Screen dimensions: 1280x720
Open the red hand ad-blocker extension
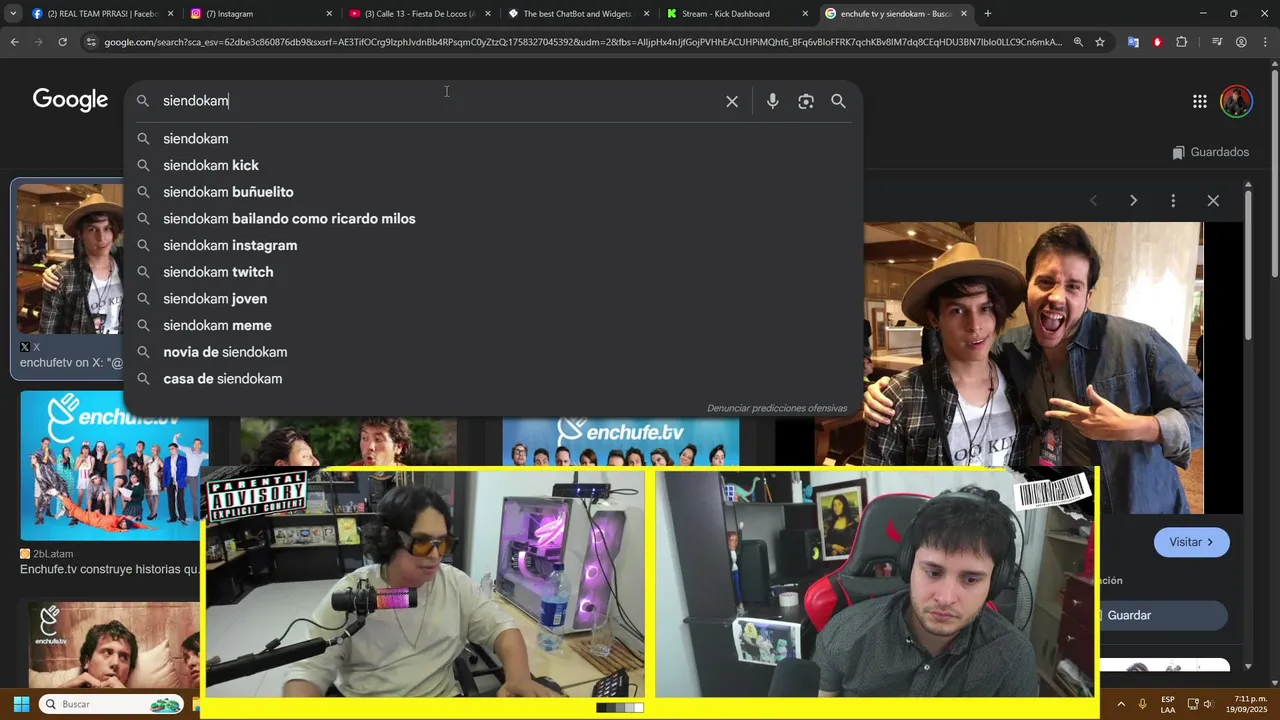click(1157, 42)
